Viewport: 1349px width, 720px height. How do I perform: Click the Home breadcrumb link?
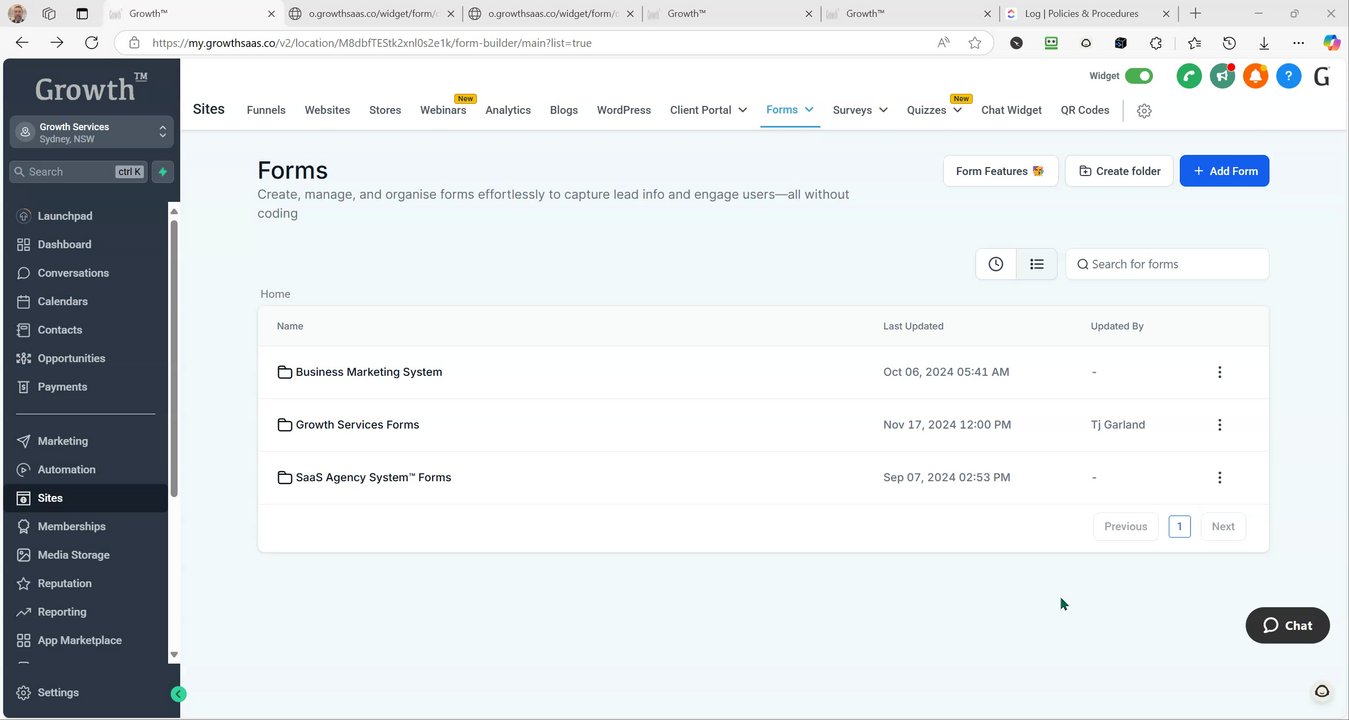[275, 294]
